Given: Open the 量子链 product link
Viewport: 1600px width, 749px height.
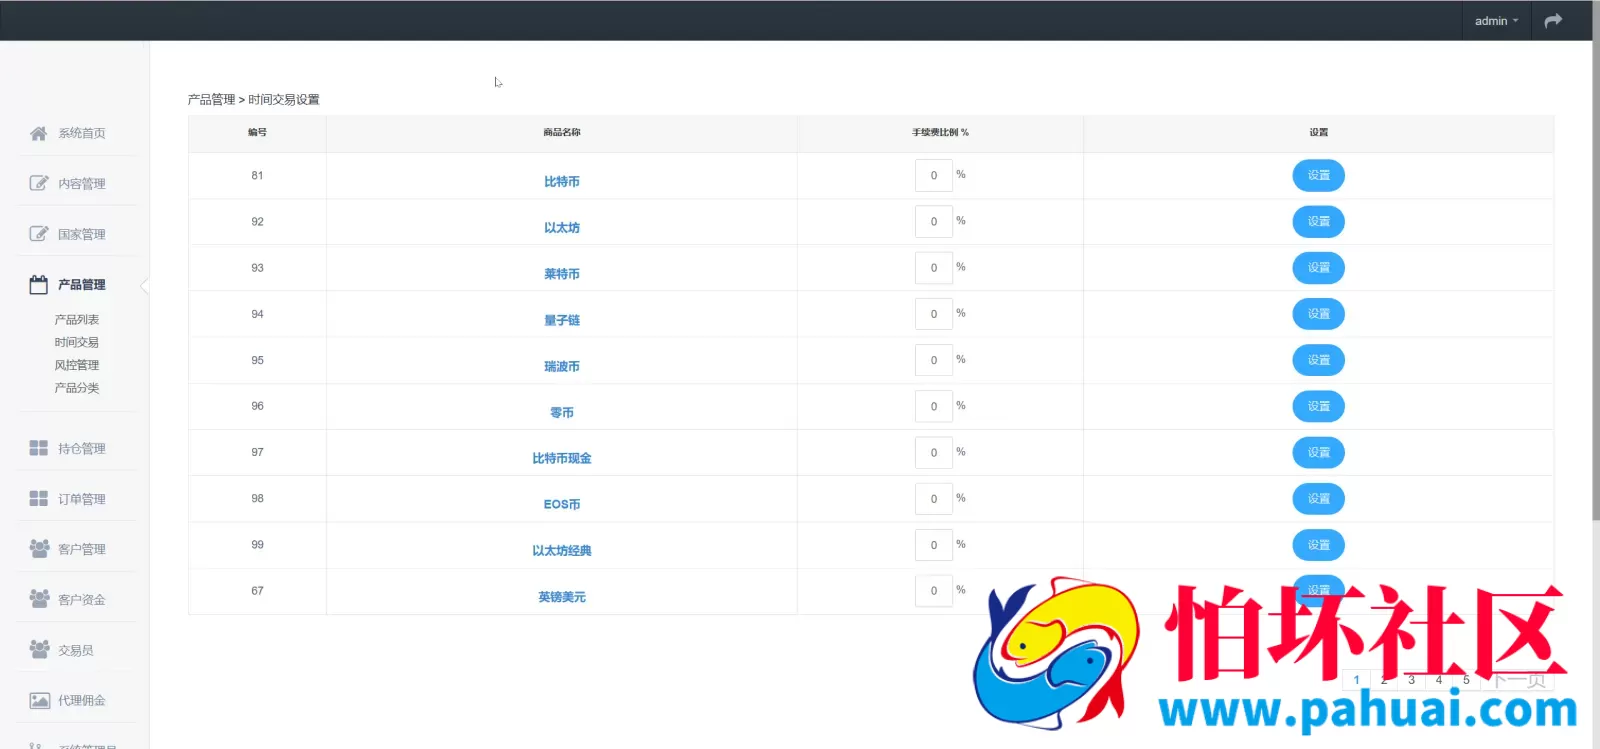Looking at the screenshot, I should (562, 320).
